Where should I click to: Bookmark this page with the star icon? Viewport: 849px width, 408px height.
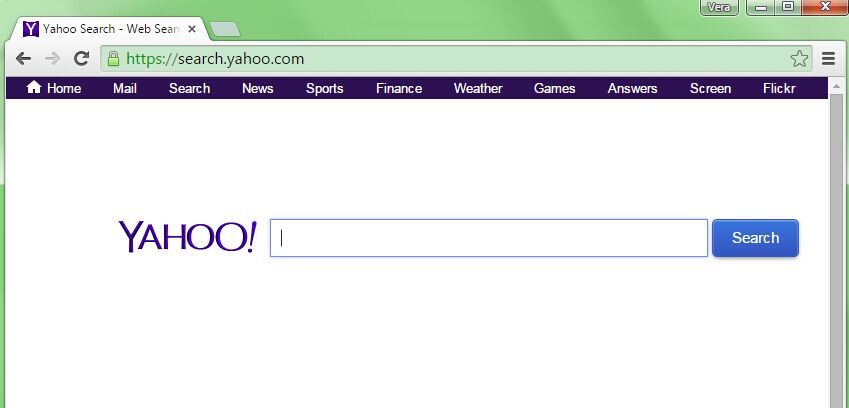tap(799, 58)
